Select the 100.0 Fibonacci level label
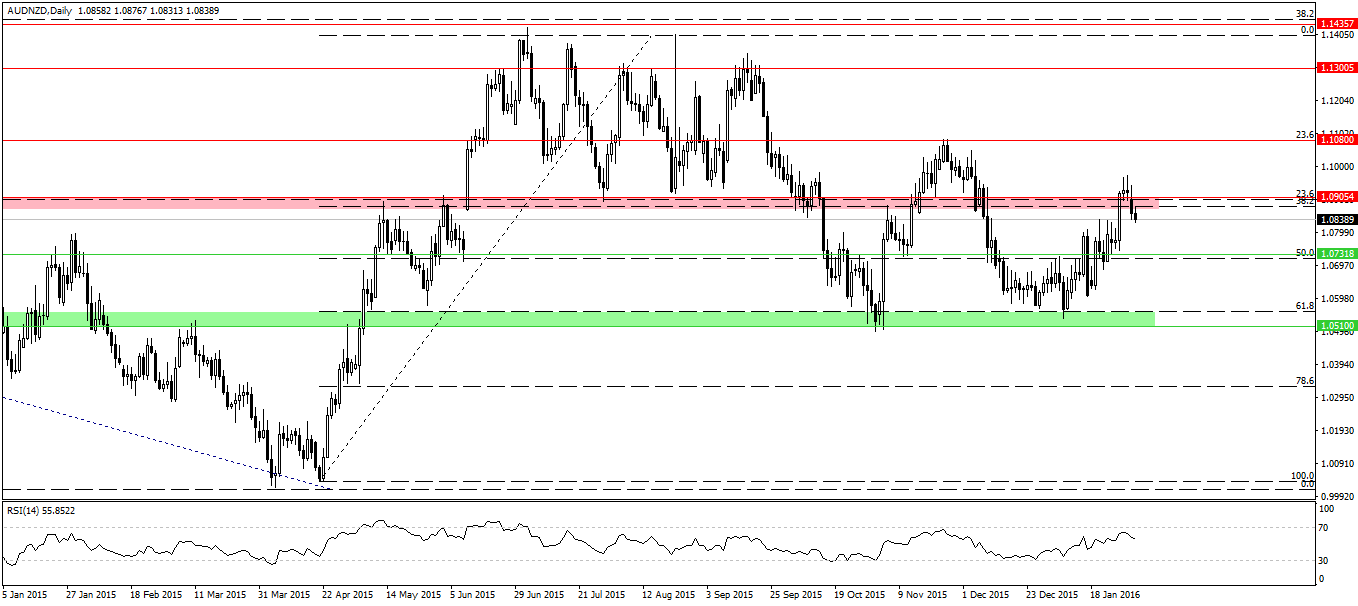This screenshot has height=606, width=1358. click(1302, 476)
